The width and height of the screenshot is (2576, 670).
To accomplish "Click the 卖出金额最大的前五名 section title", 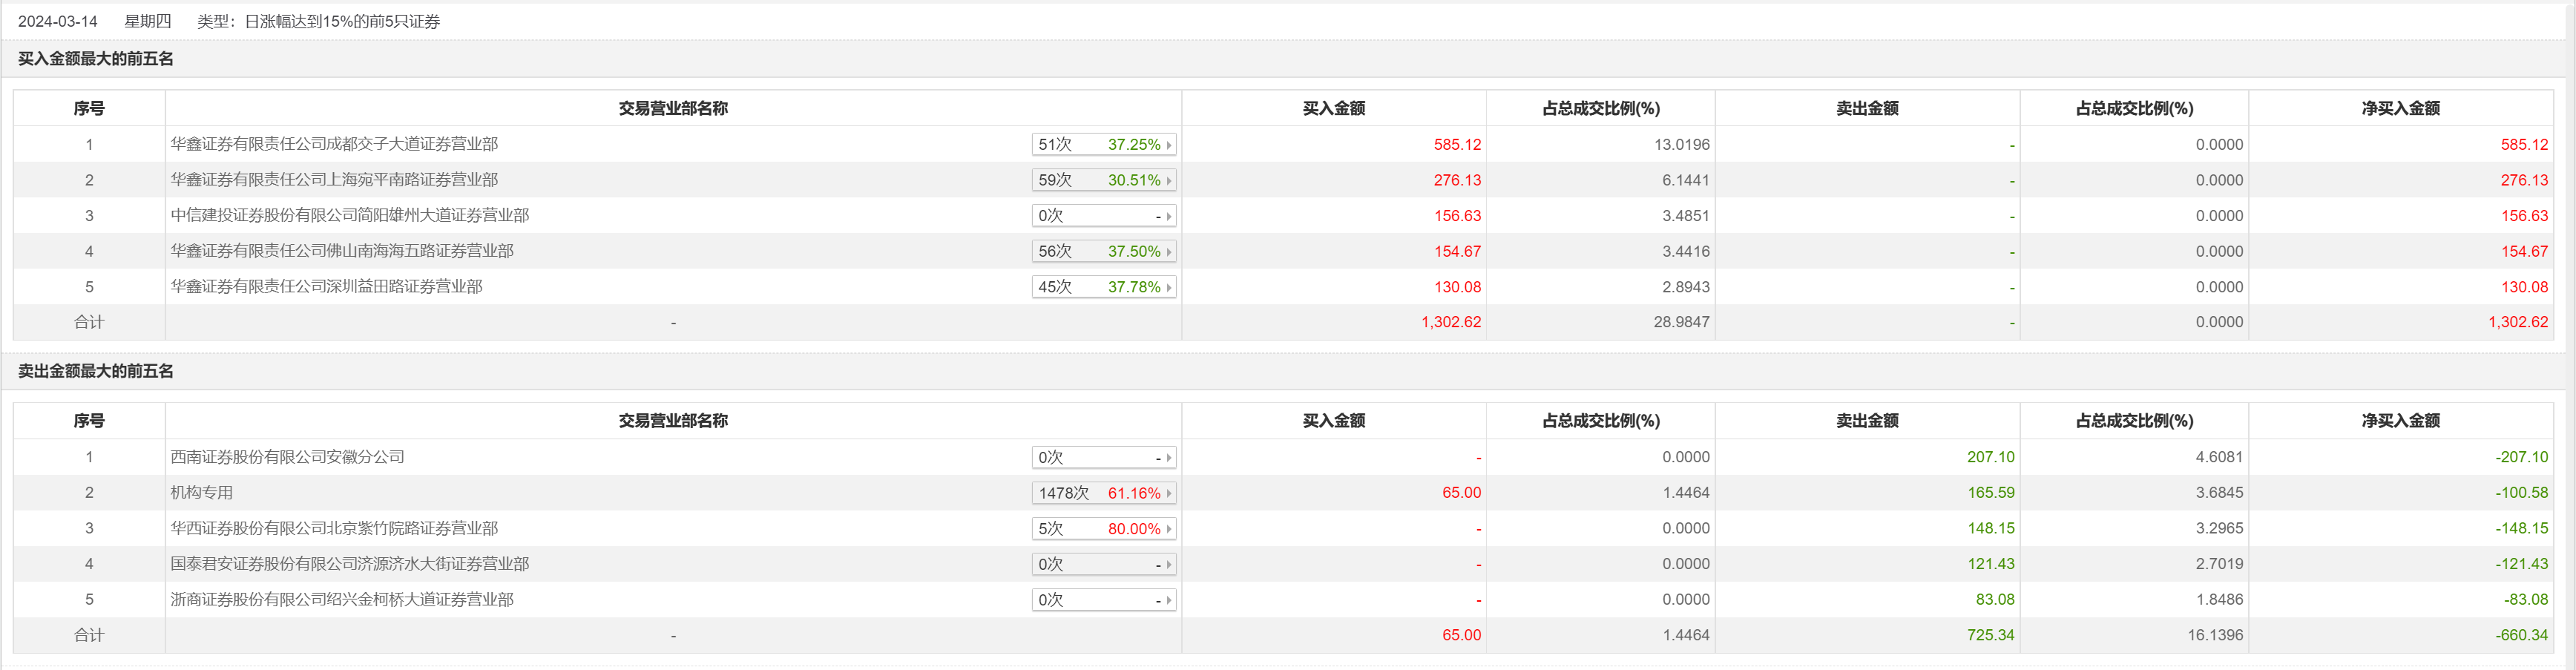I will click(96, 371).
